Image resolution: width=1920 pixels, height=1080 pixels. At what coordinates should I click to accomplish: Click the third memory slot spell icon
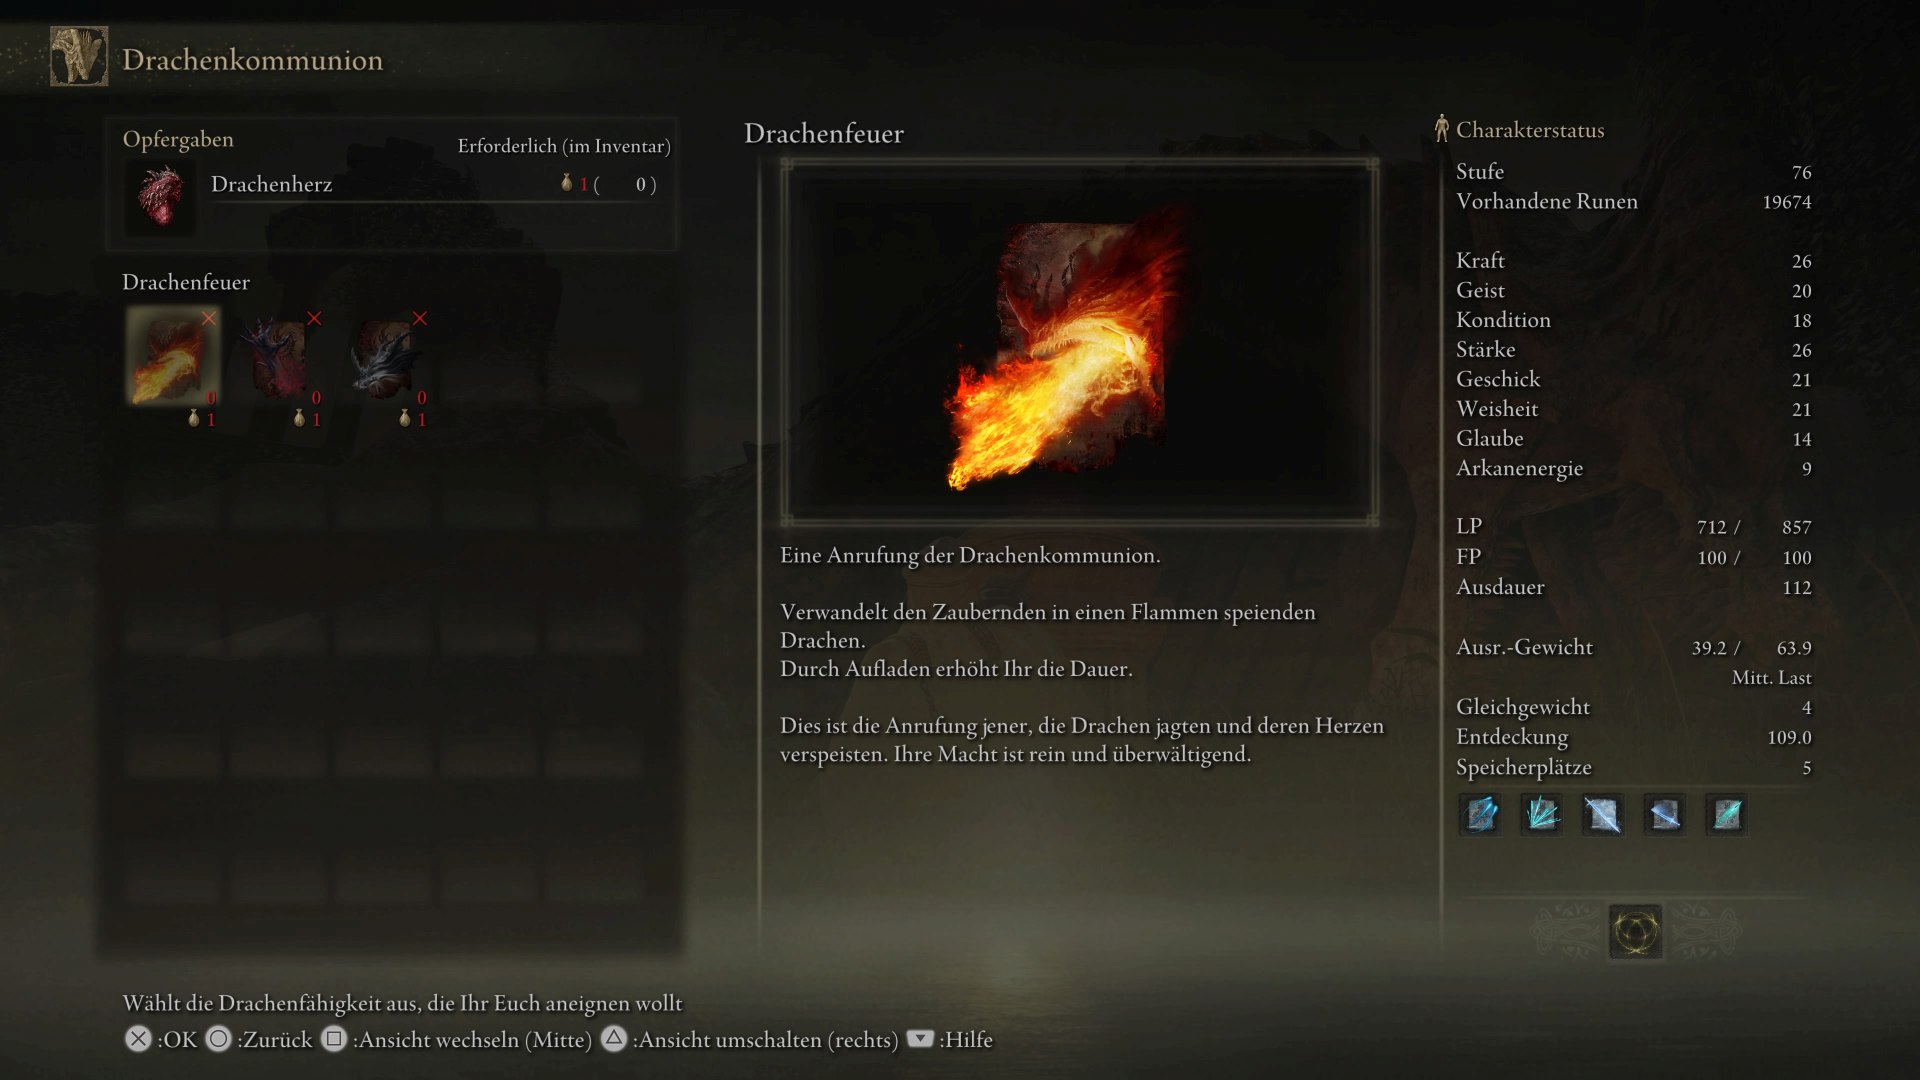click(1603, 815)
